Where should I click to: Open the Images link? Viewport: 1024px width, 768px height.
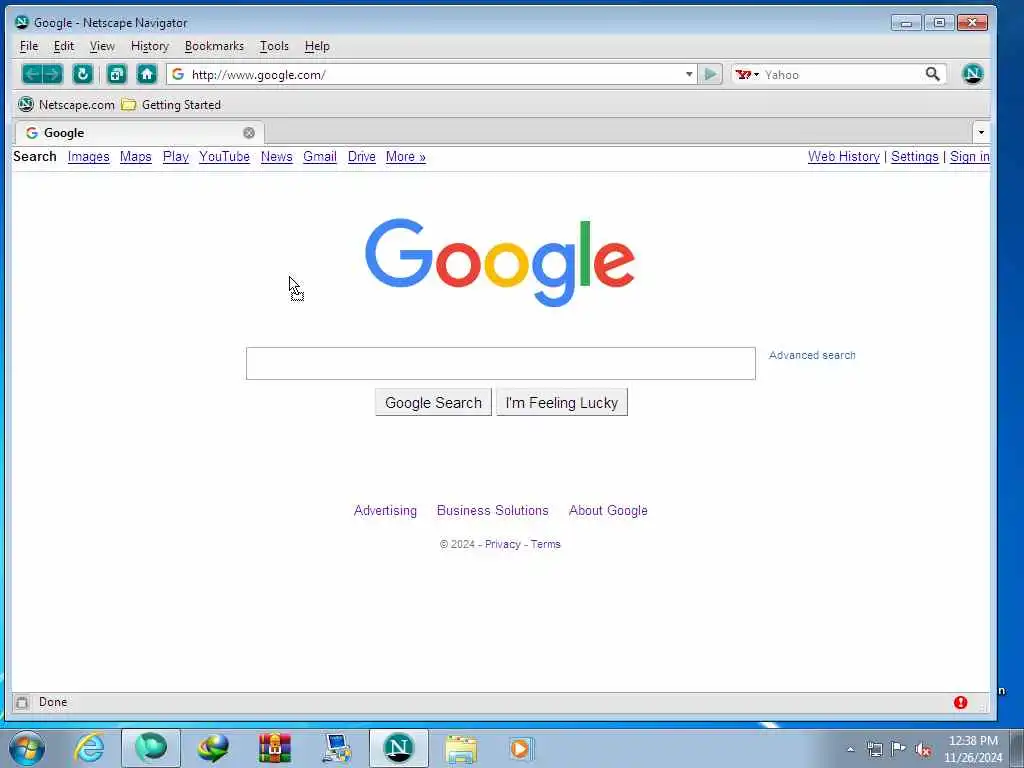88,157
